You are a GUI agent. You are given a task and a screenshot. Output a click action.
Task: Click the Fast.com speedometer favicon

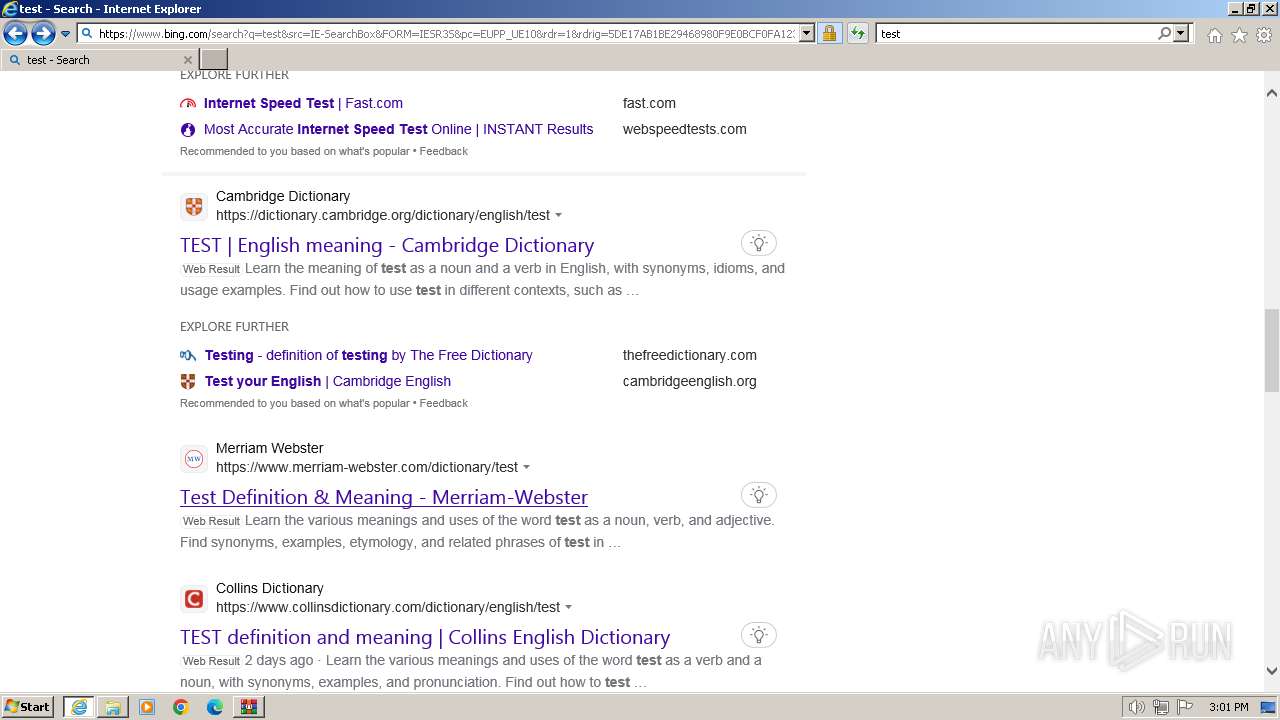coord(188,103)
